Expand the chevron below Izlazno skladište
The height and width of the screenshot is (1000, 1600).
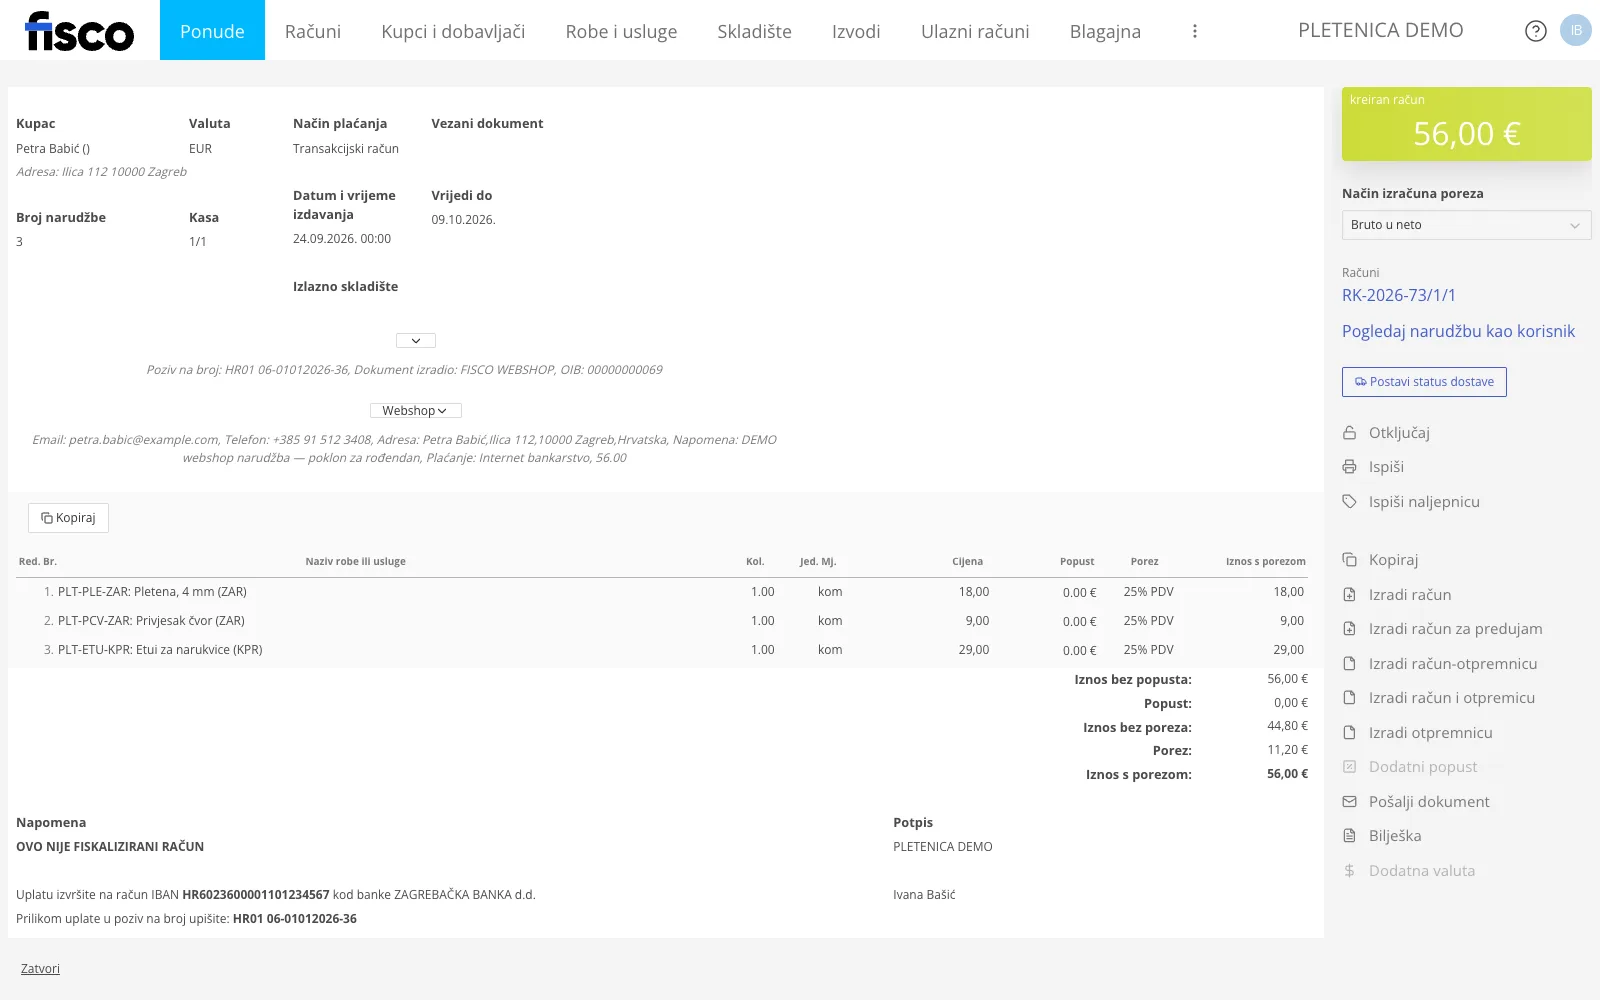(415, 341)
